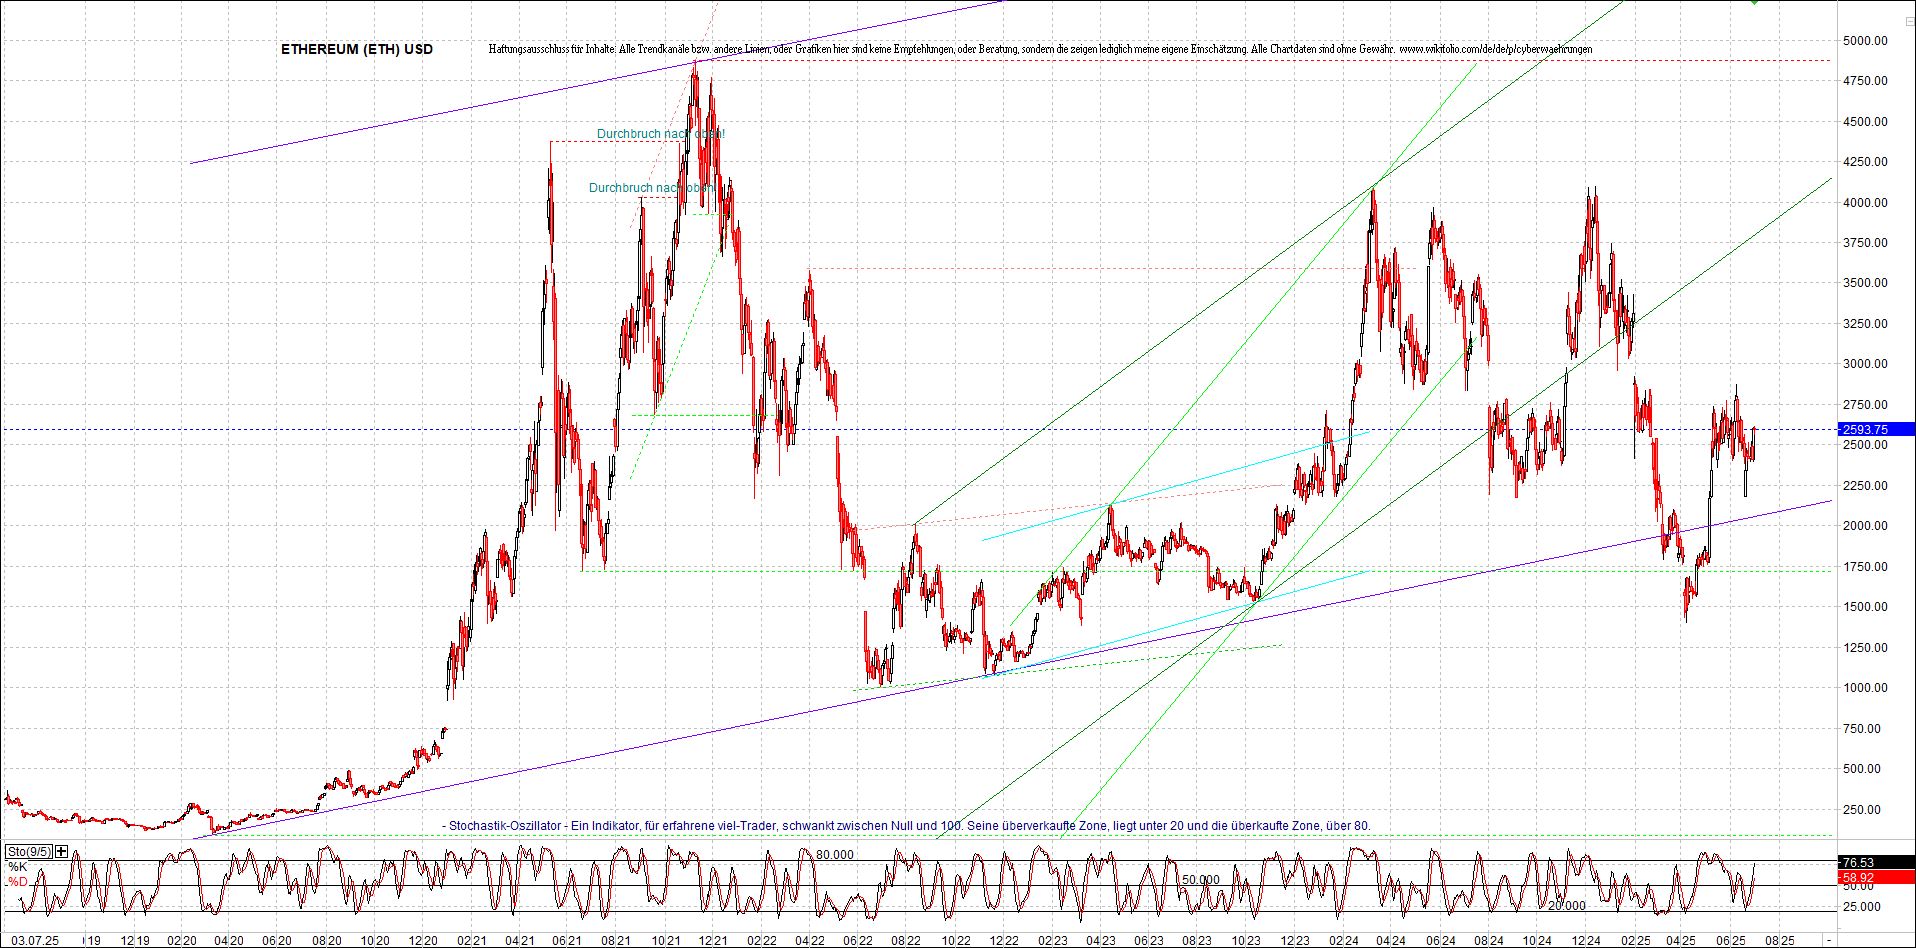Screen dimensions: 1916x948
Task: Click the current price label 2593.75
Action: coord(1877,429)
